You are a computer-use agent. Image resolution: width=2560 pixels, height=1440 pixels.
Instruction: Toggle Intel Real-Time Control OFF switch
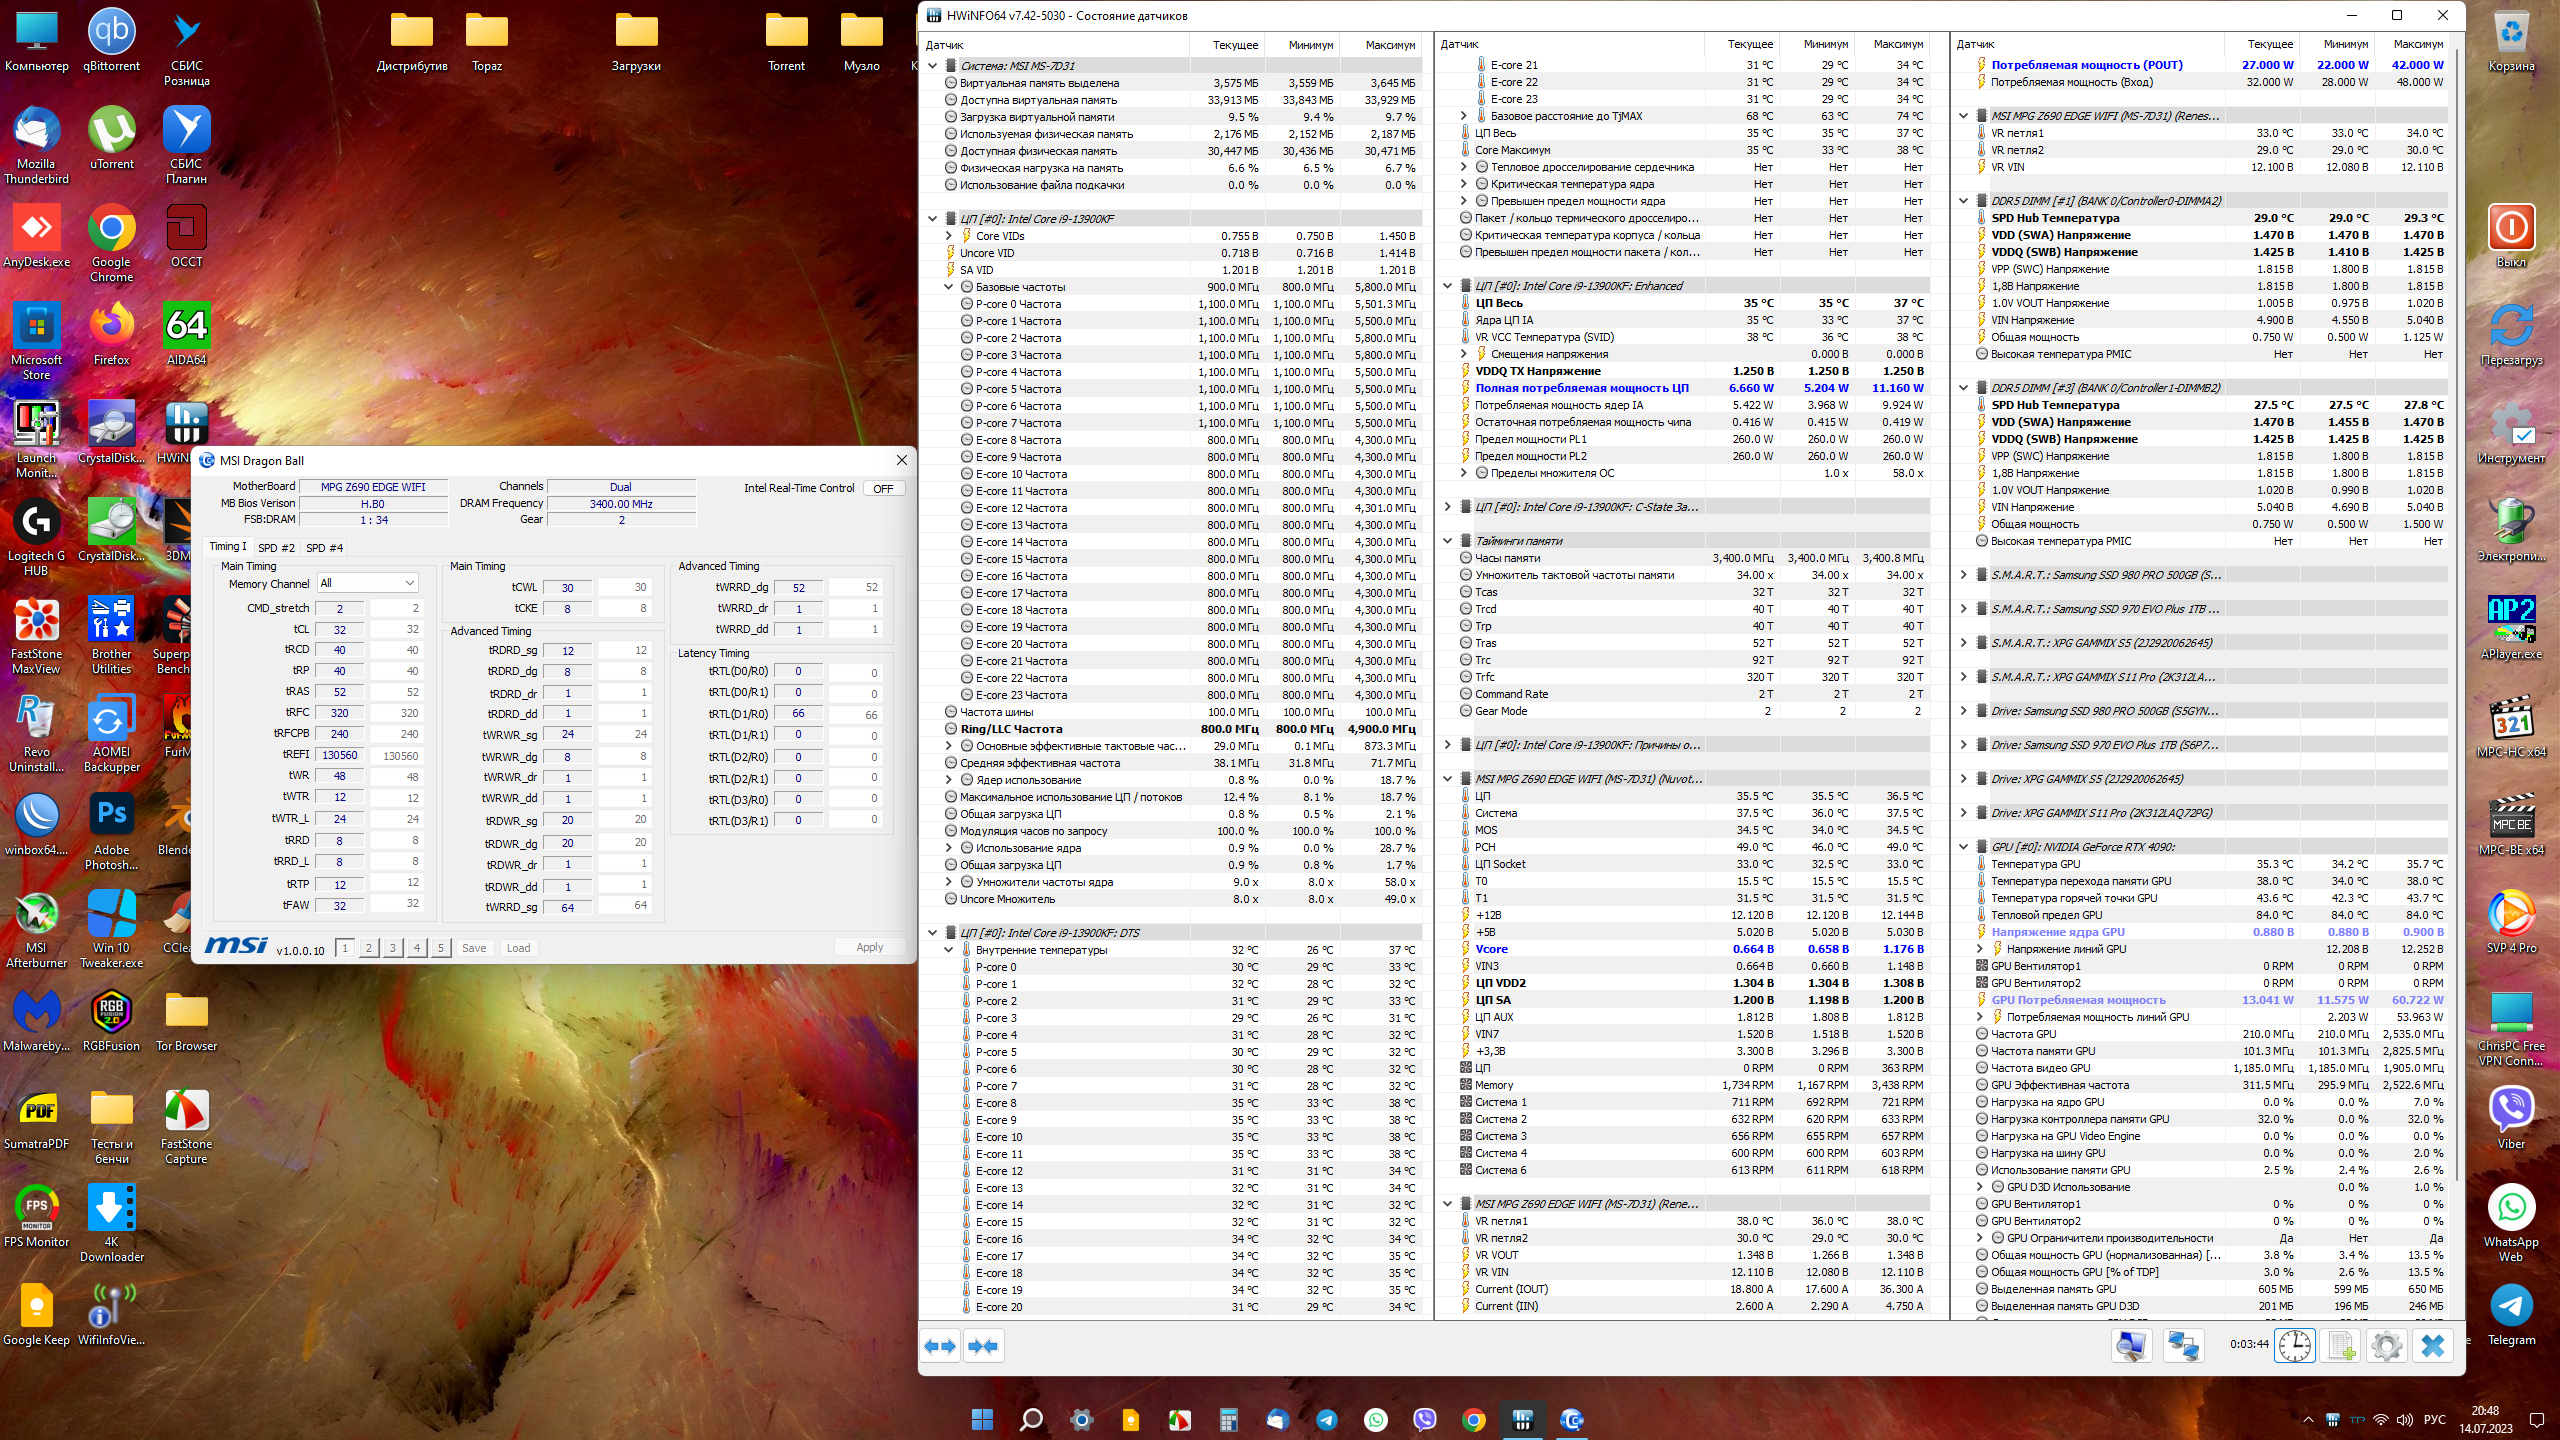883,489
